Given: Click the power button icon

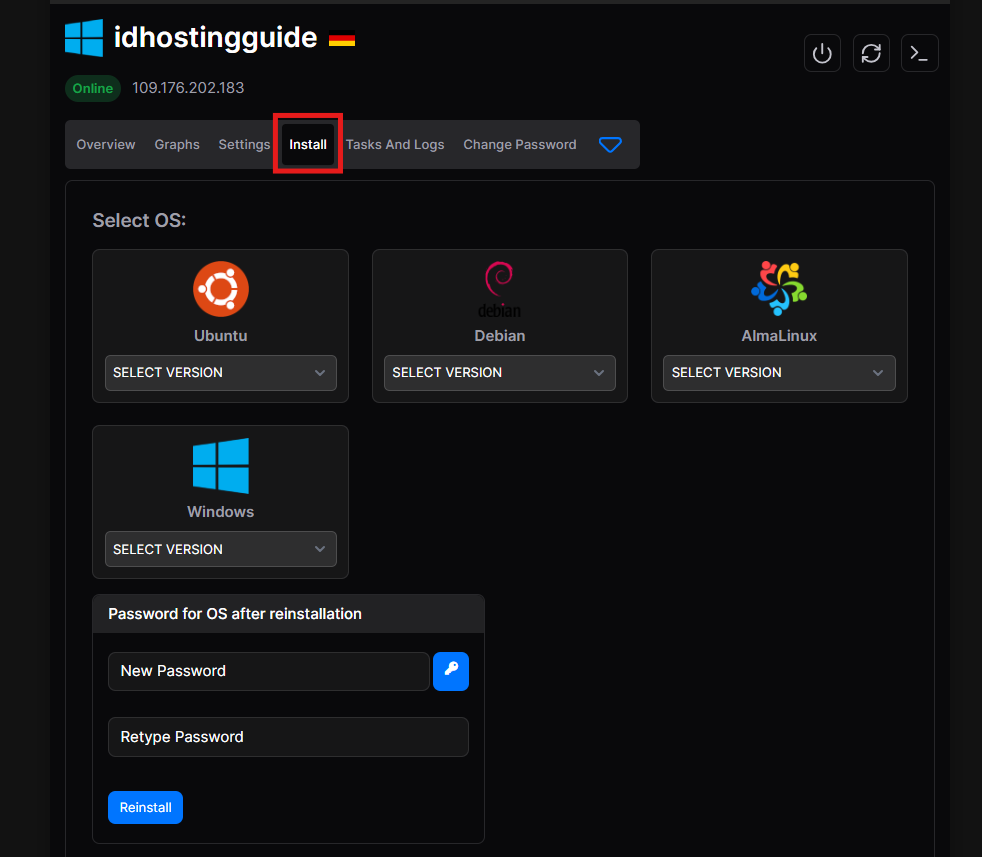Looking at the screenshot, I should coord(822,53).
